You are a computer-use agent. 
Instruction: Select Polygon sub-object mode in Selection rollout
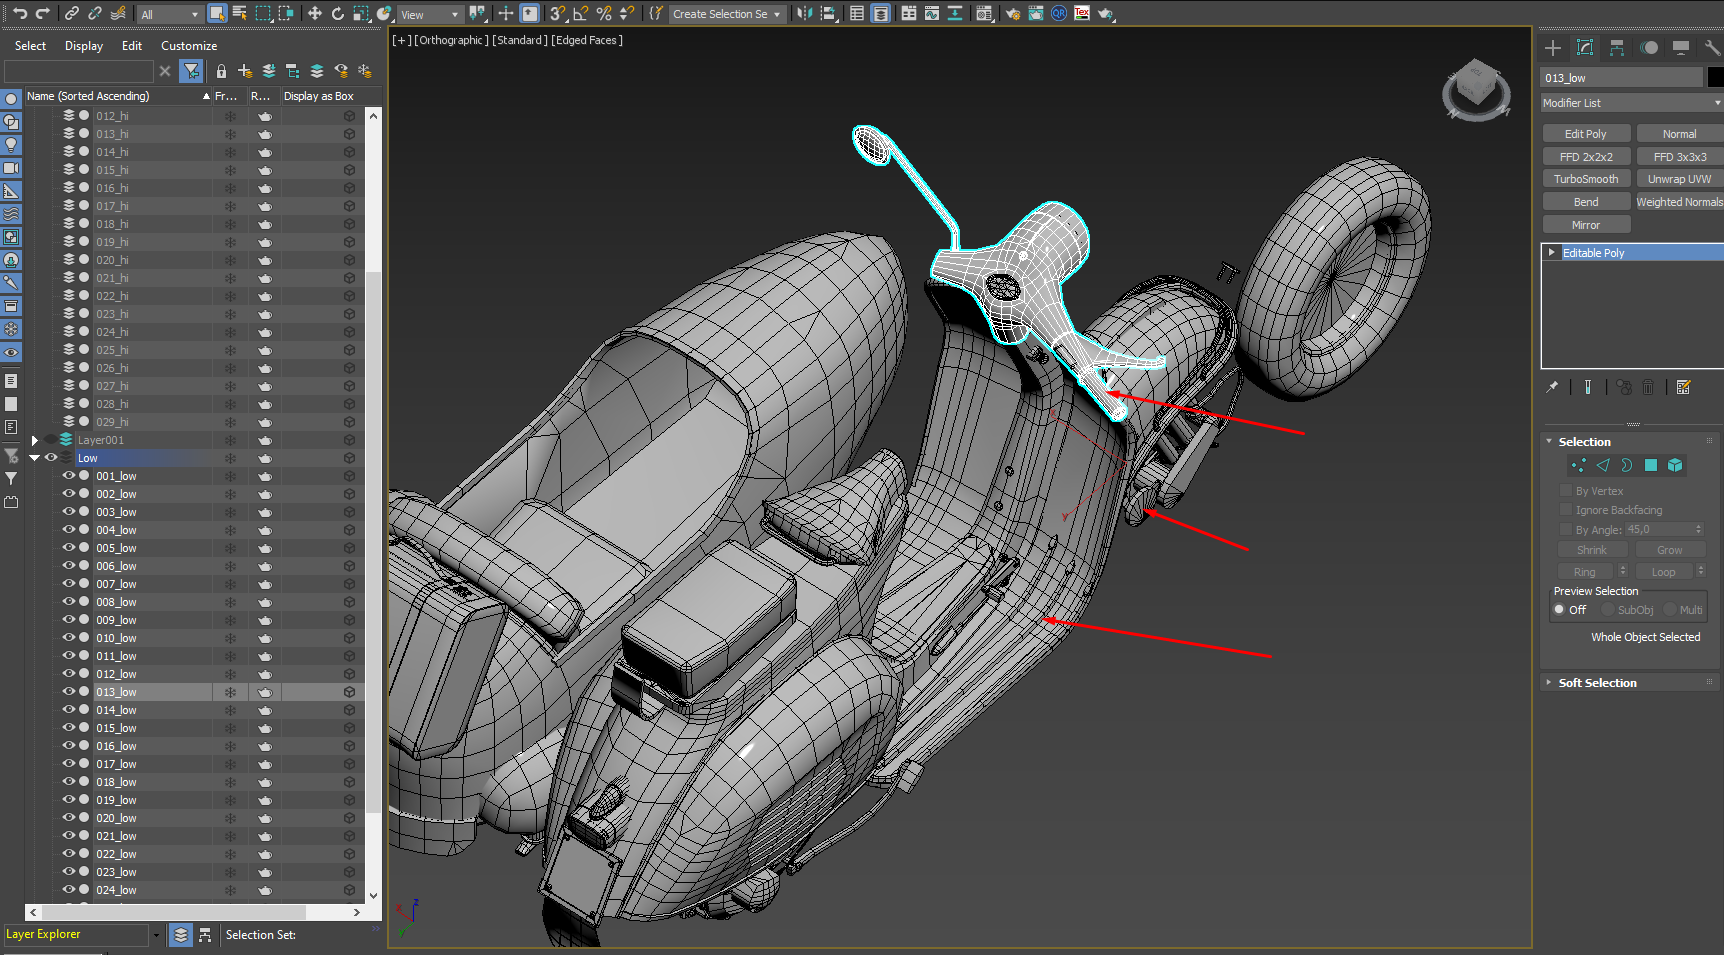click(1651, 465)
